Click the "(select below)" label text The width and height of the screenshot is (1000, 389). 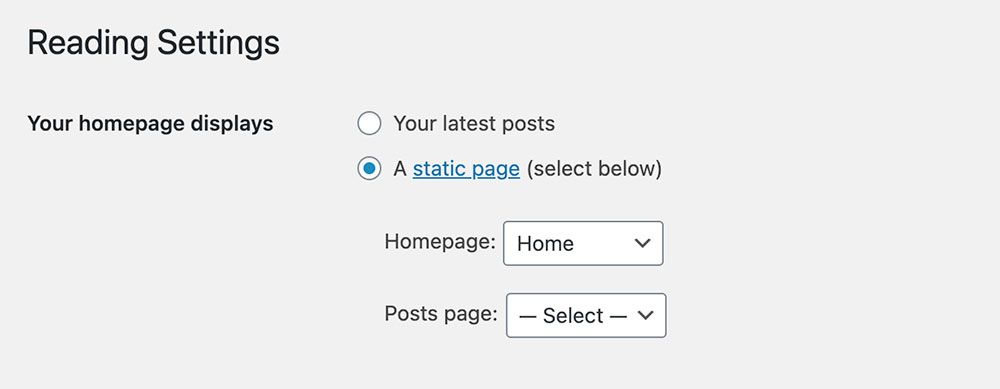pyautogui.click(x=594, y=169)
